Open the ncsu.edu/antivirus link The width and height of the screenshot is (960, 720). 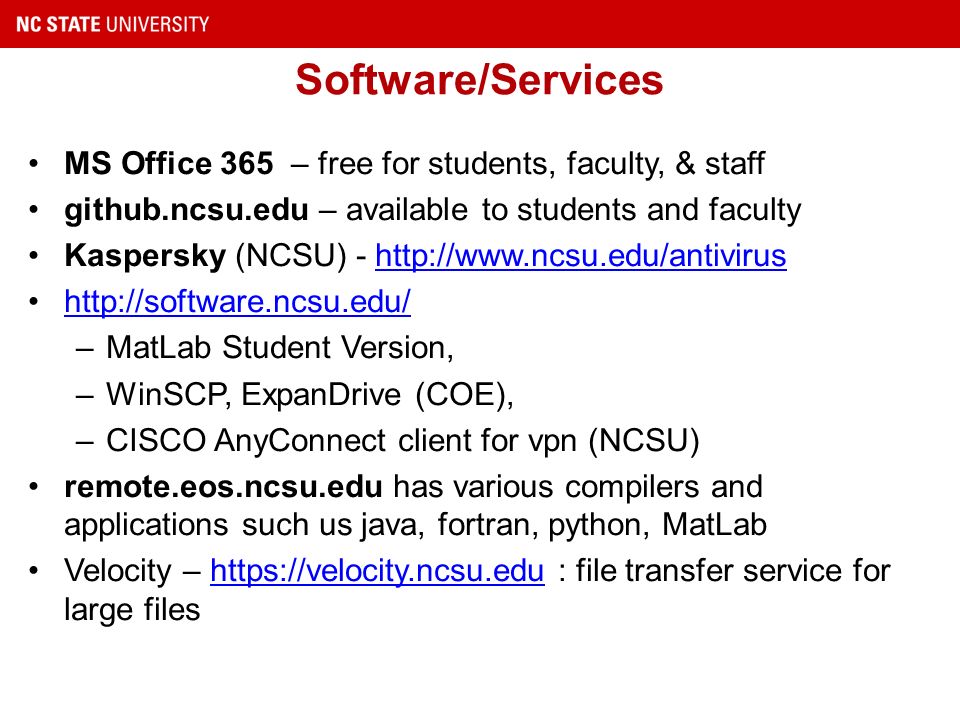[x=580, y=255]
